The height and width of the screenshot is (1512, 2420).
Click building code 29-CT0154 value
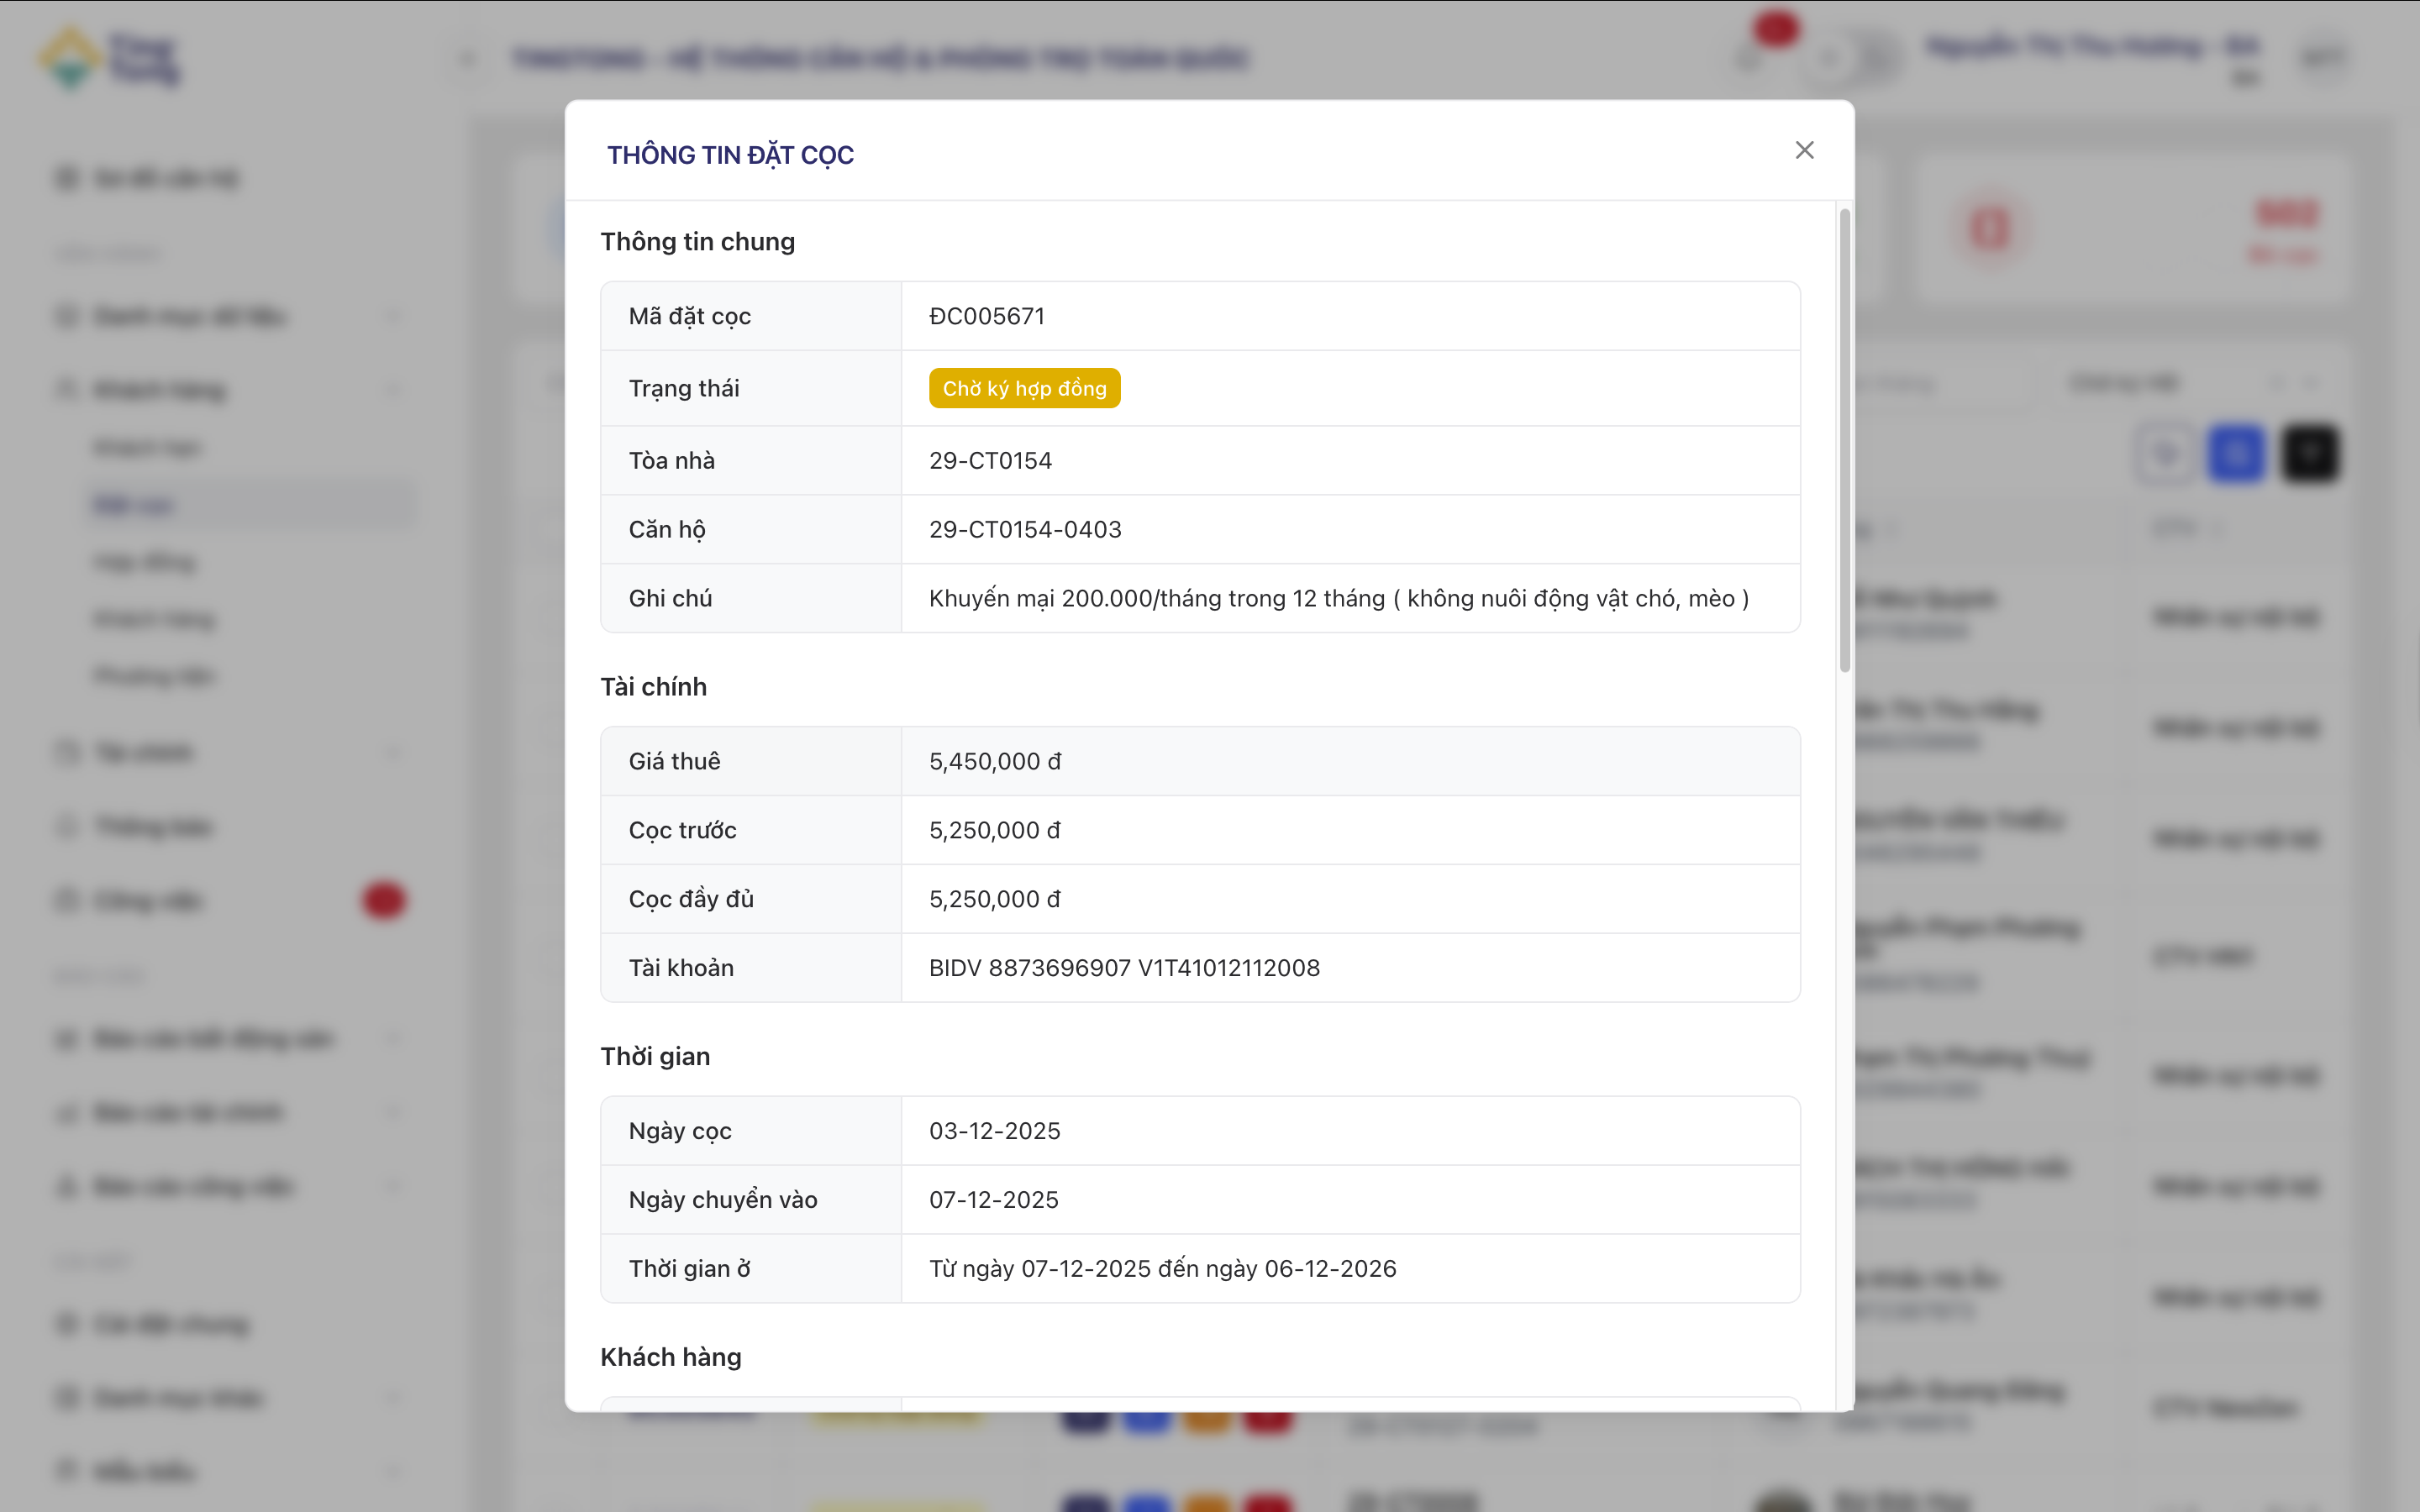pyautogui.click(x=990, y=461)
